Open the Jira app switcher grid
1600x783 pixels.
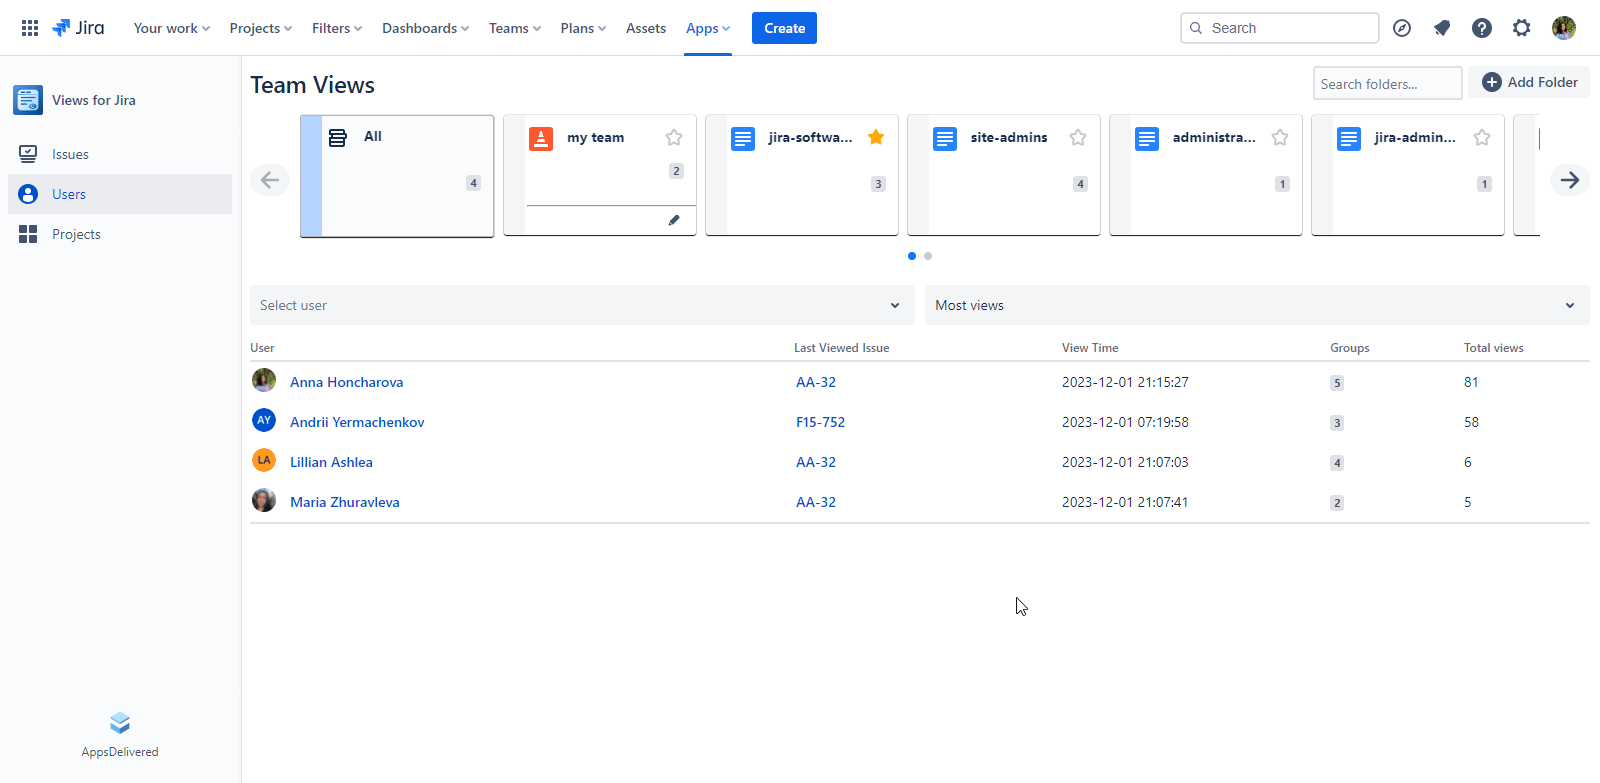pos(30,28)
